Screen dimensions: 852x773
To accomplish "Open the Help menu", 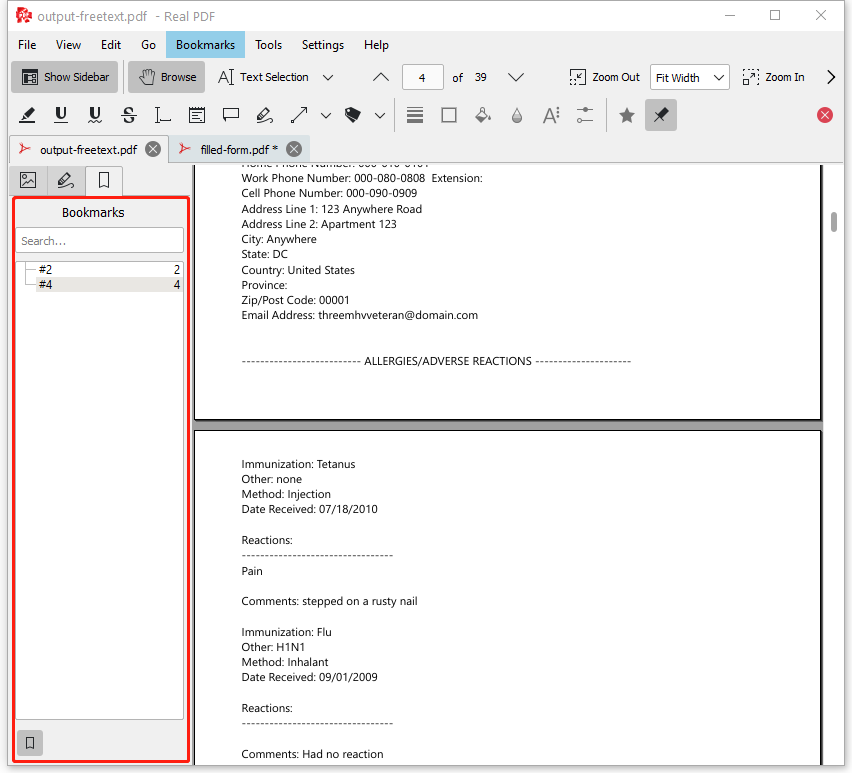I will 376,45.
